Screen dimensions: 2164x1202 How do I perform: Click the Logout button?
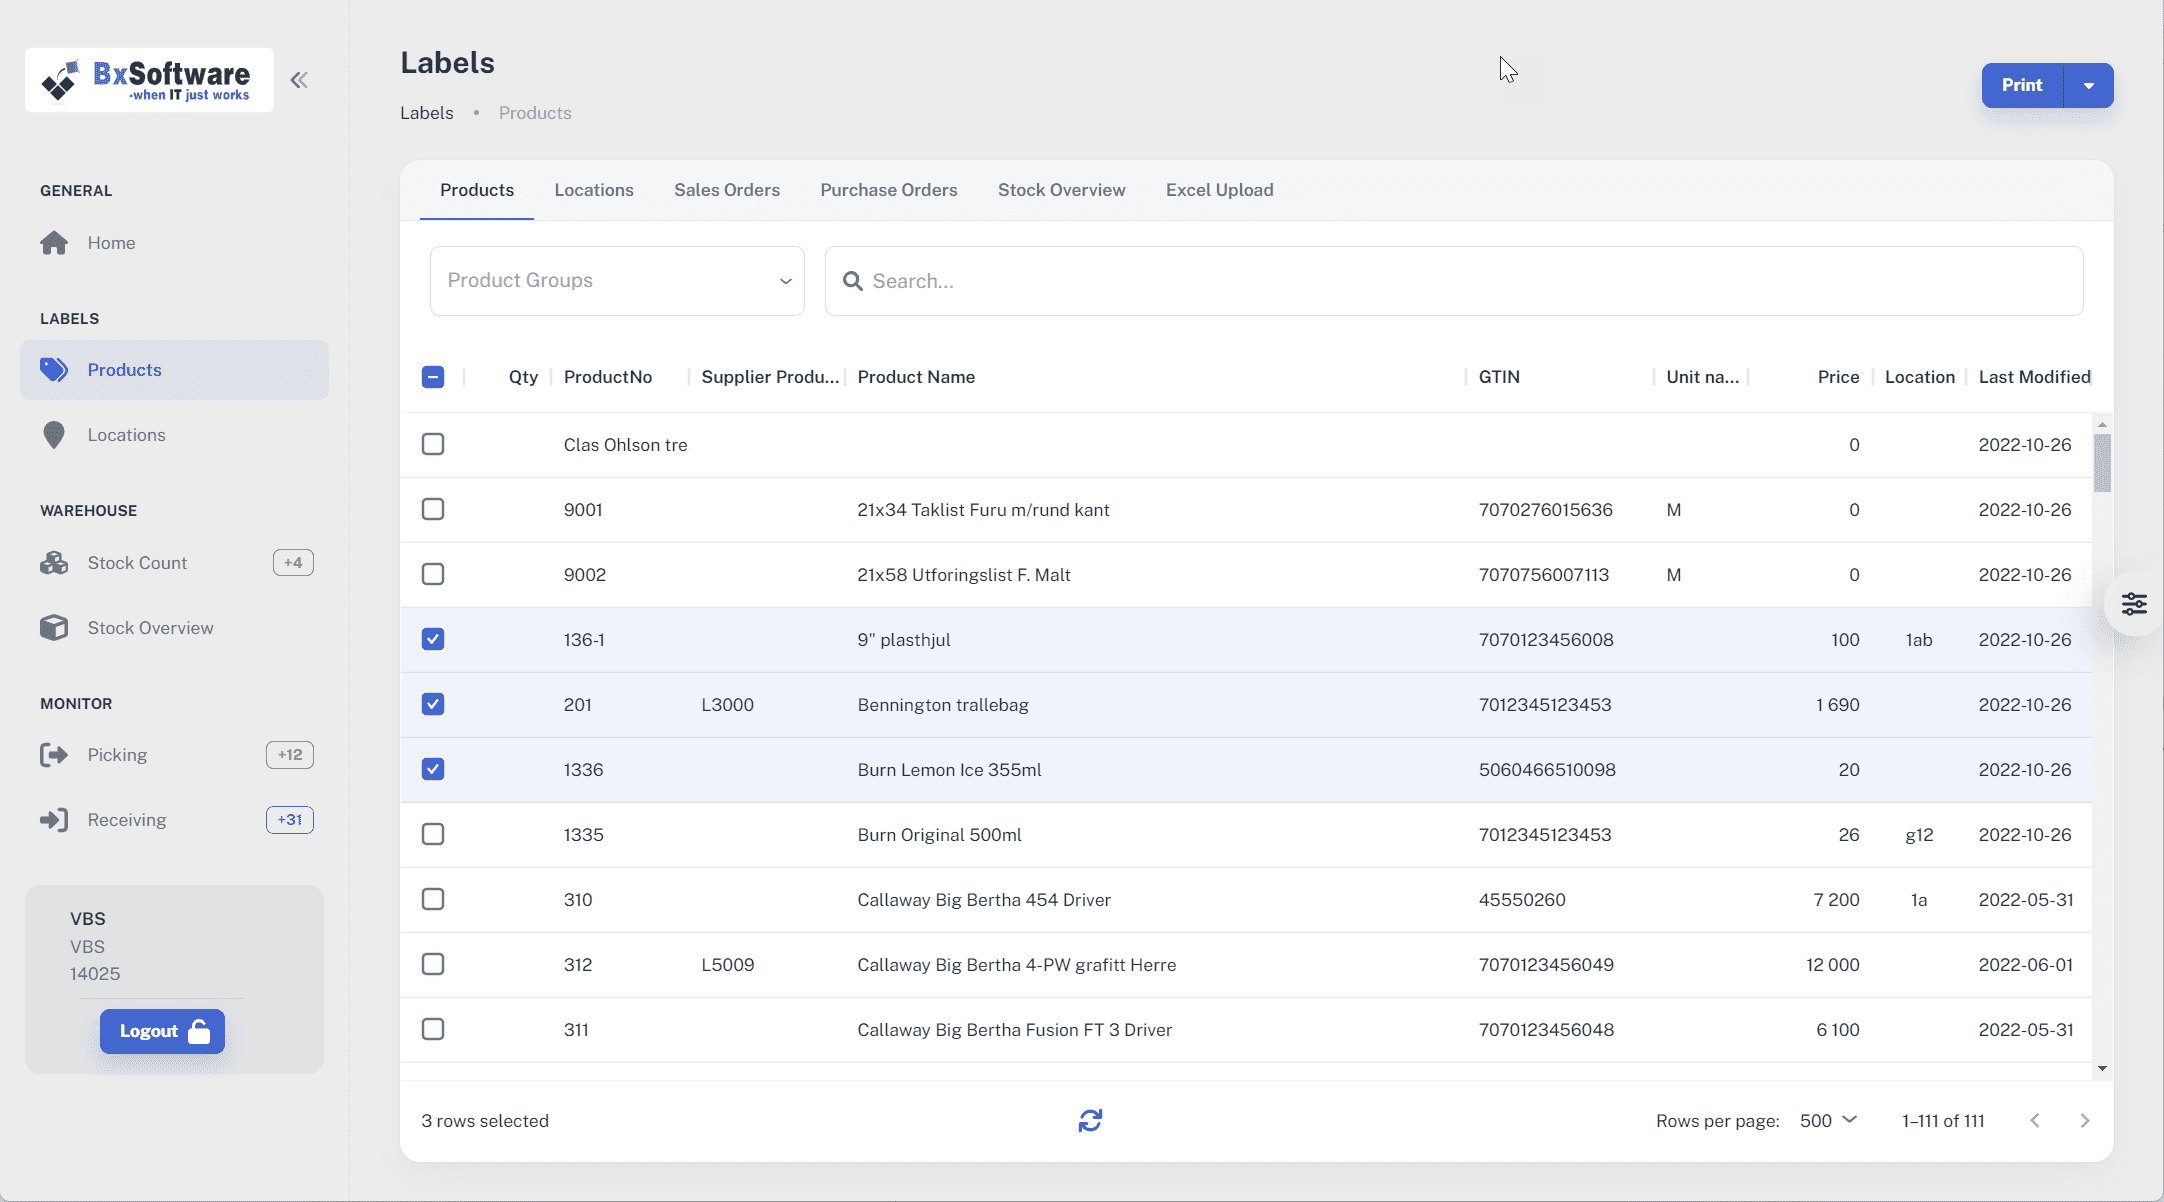162,1031
